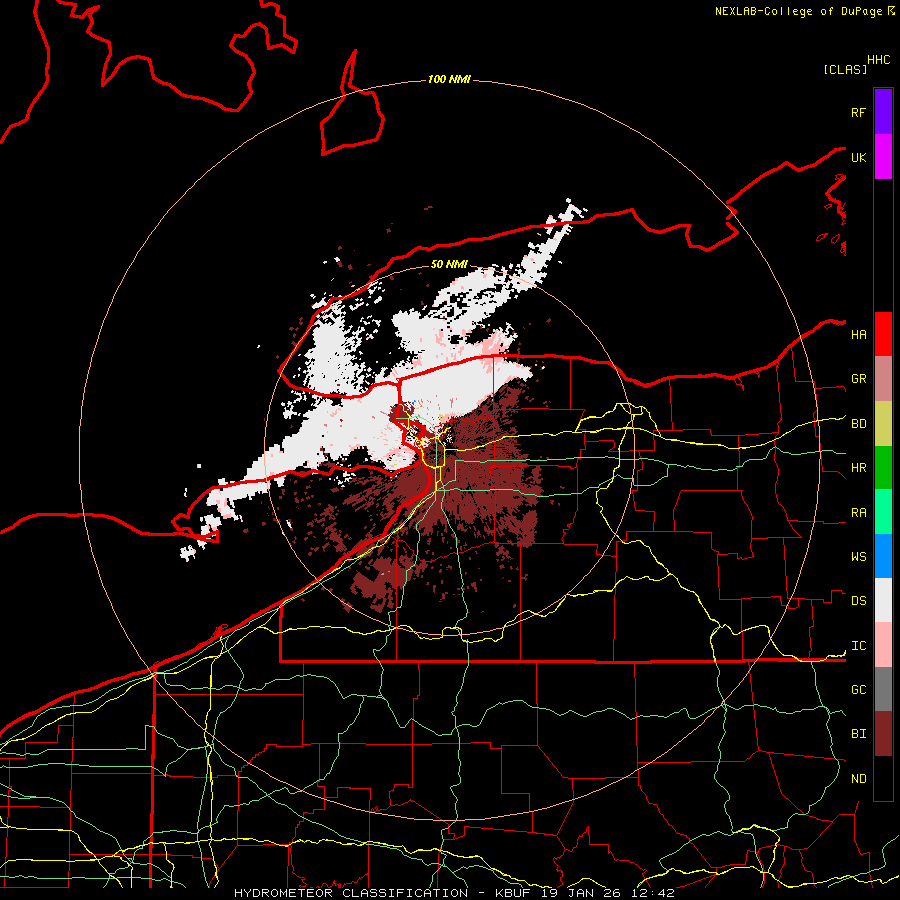Click the KBUF station identifier
This screenshot has width=900, height=900.
coord(514,893)
